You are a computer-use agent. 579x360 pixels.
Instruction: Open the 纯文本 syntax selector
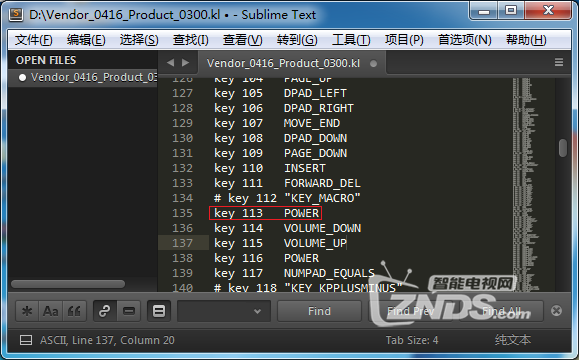coord(513,340)
